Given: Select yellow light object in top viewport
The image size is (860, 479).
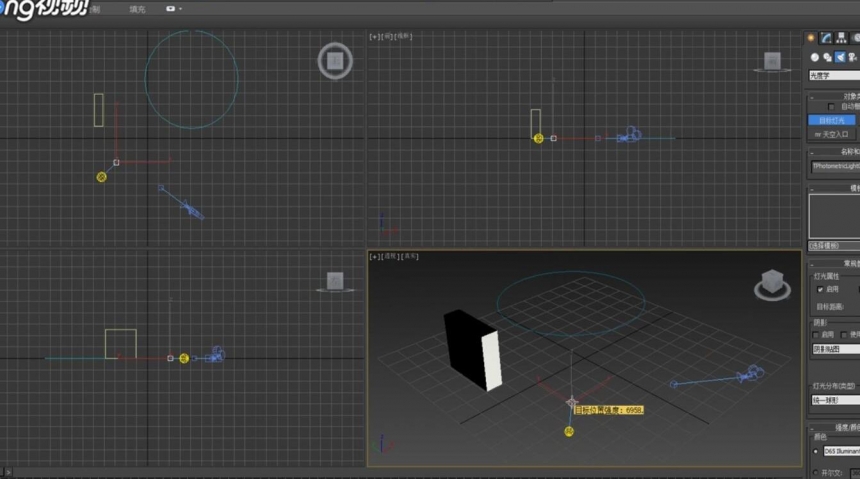Looking at the screenshot, I should [x=101, y=177].
